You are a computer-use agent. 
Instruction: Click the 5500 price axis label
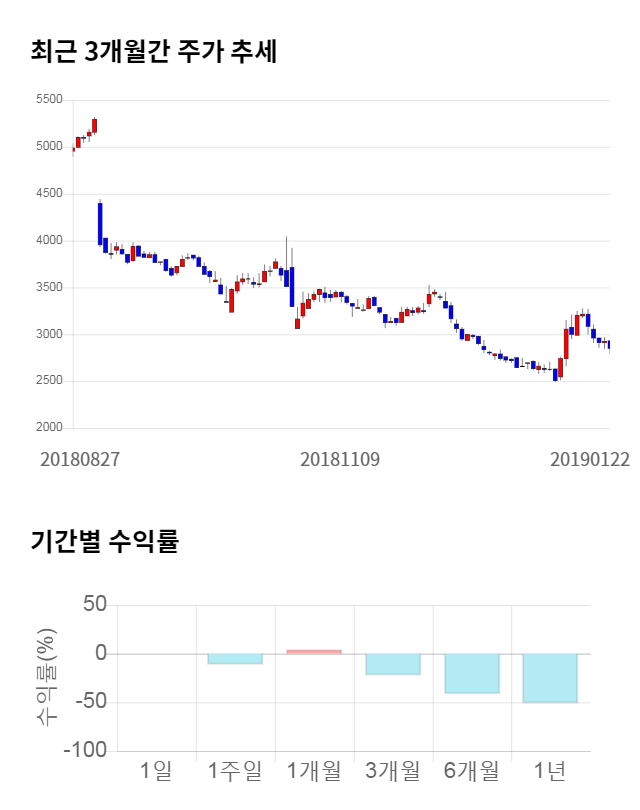(48, 100)
